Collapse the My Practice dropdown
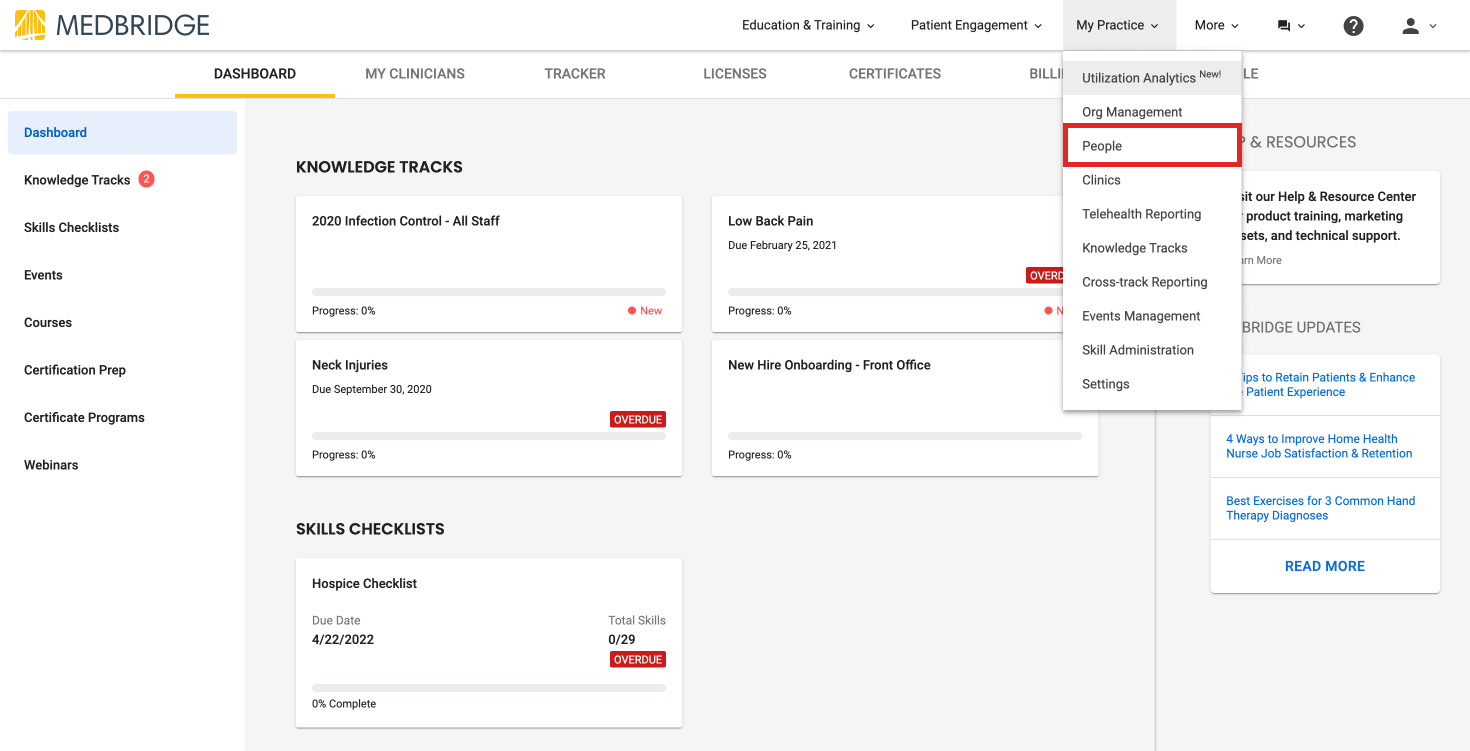This screenshot has width=1470, height=751. pos(1117,25)
